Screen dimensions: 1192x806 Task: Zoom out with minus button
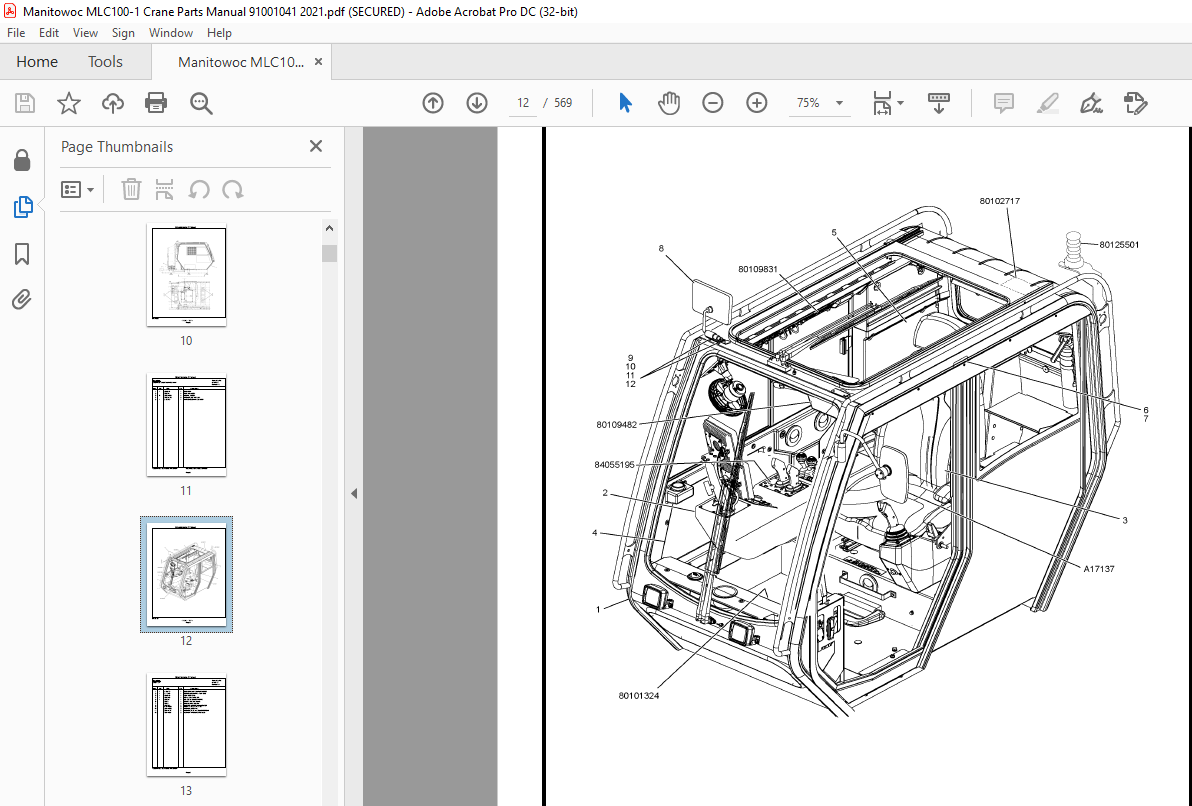pyautogui.click(x=712, y=103)
